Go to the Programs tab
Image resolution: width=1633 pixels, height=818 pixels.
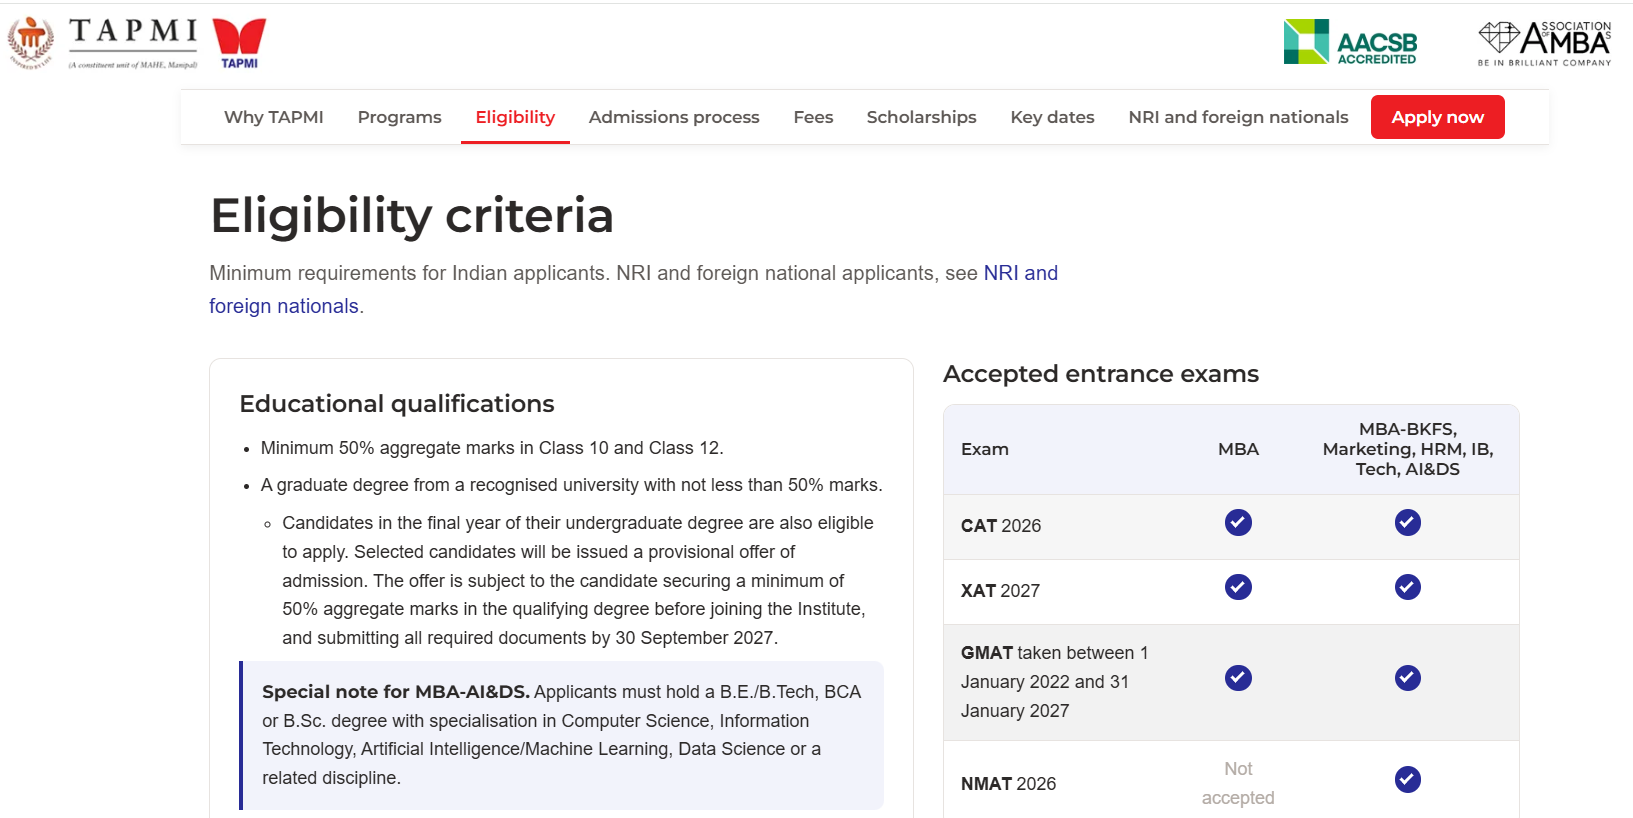pos(400,117)
